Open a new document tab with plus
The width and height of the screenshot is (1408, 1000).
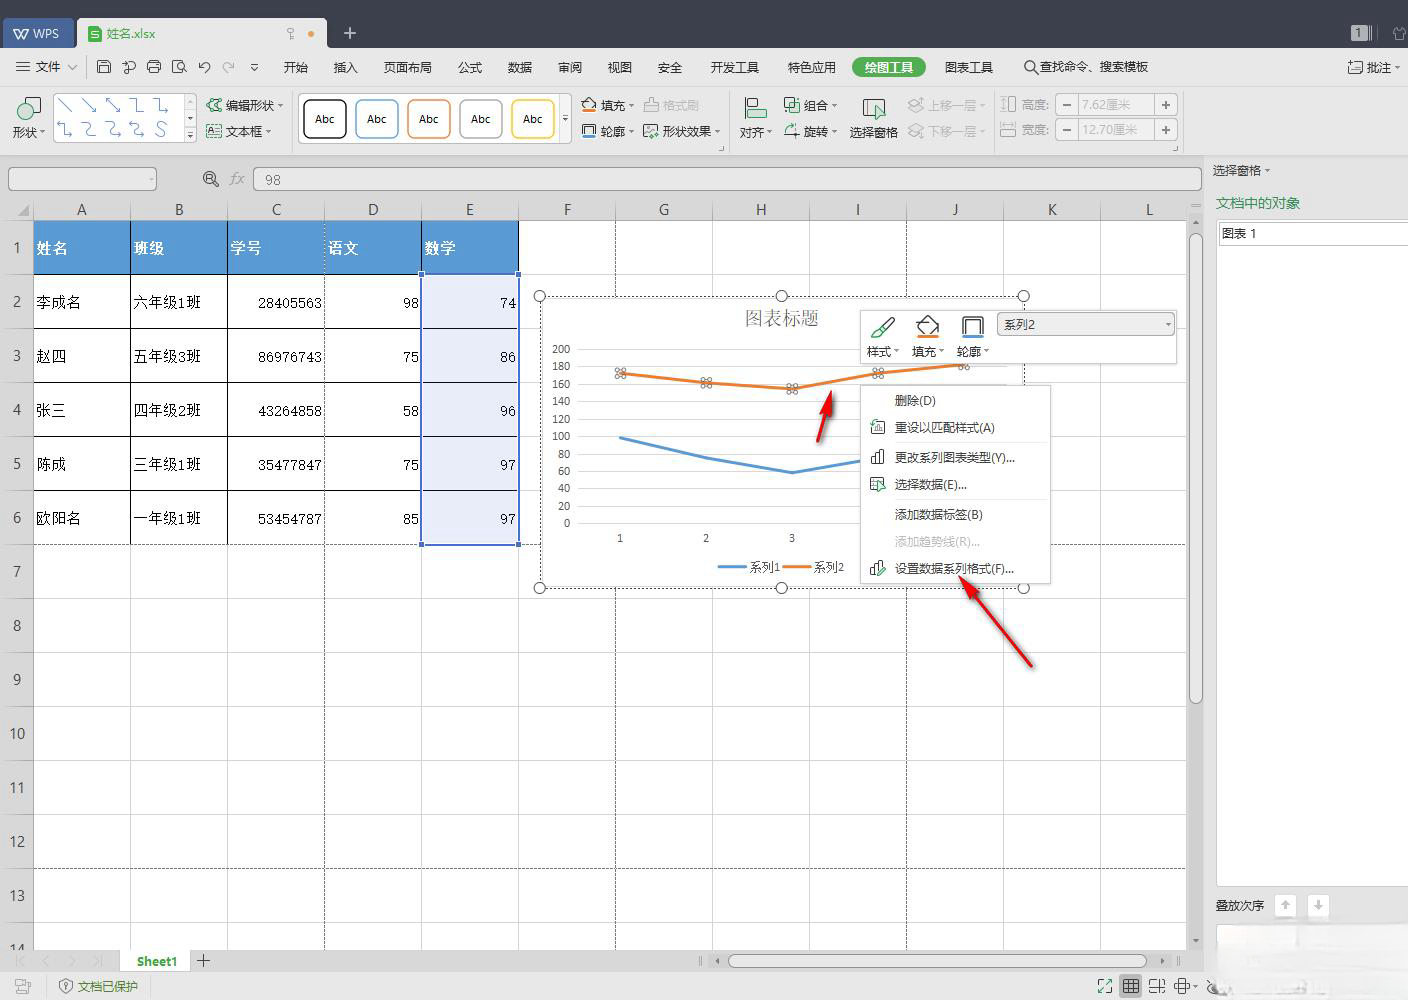pos(350,33)
